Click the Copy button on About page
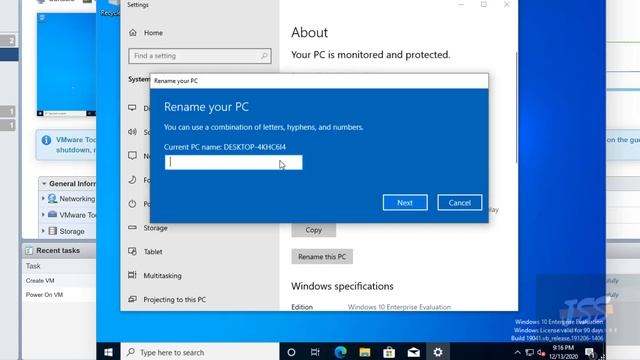 pos(313,230)
